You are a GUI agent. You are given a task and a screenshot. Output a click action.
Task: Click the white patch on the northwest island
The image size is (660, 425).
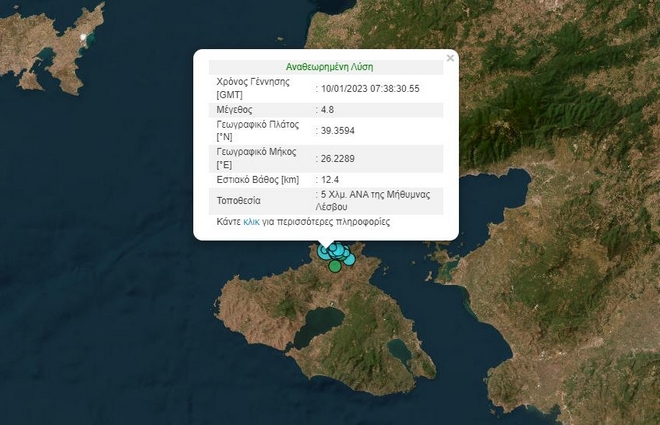pos(85,38)
